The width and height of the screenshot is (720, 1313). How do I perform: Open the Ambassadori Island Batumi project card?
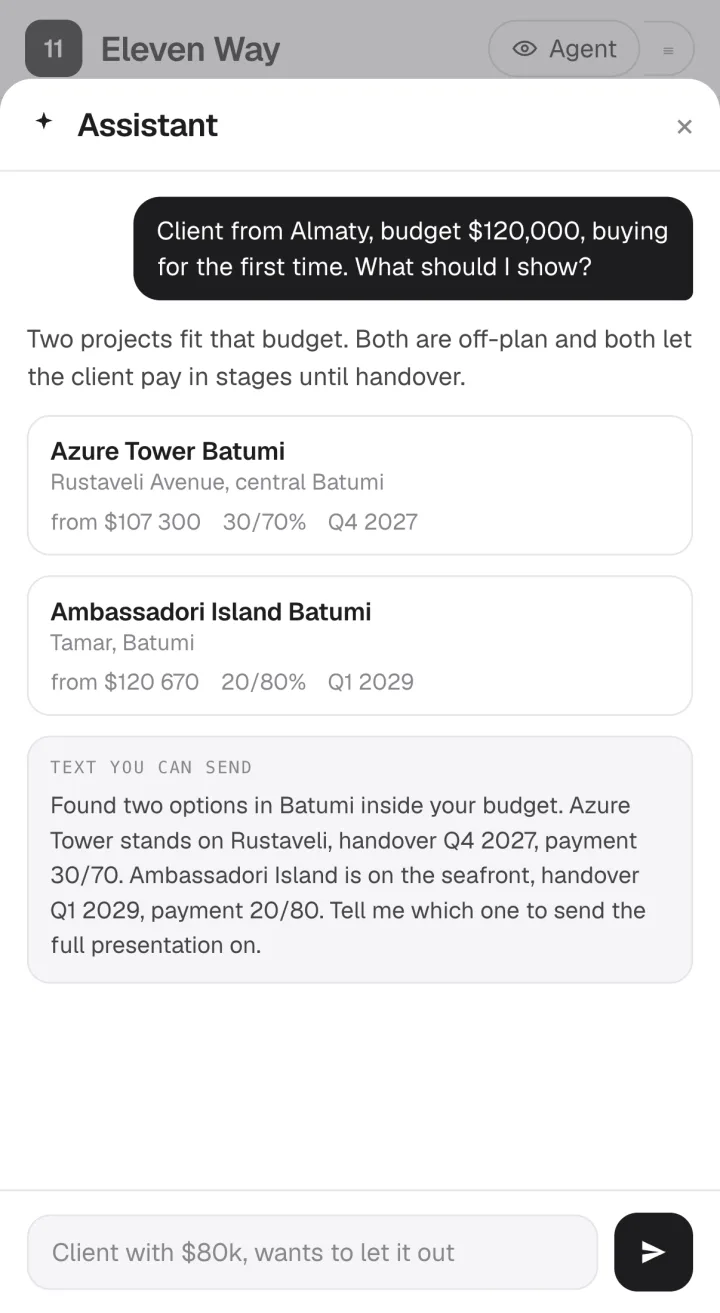coord(360,645)
